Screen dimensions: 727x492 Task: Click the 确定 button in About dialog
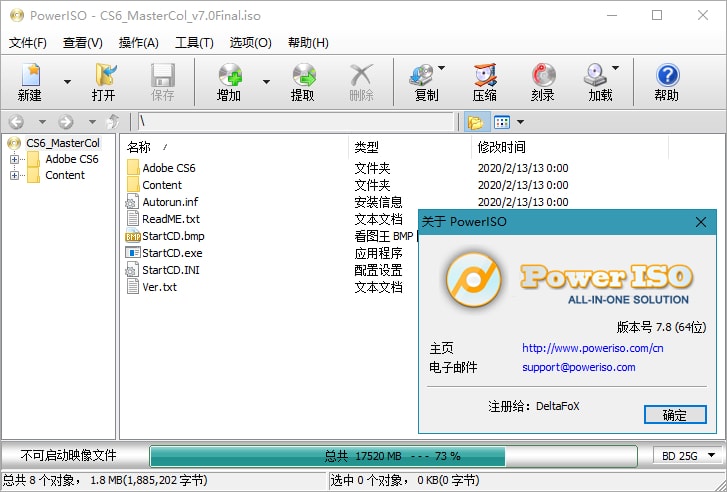[x=675, y=415]
